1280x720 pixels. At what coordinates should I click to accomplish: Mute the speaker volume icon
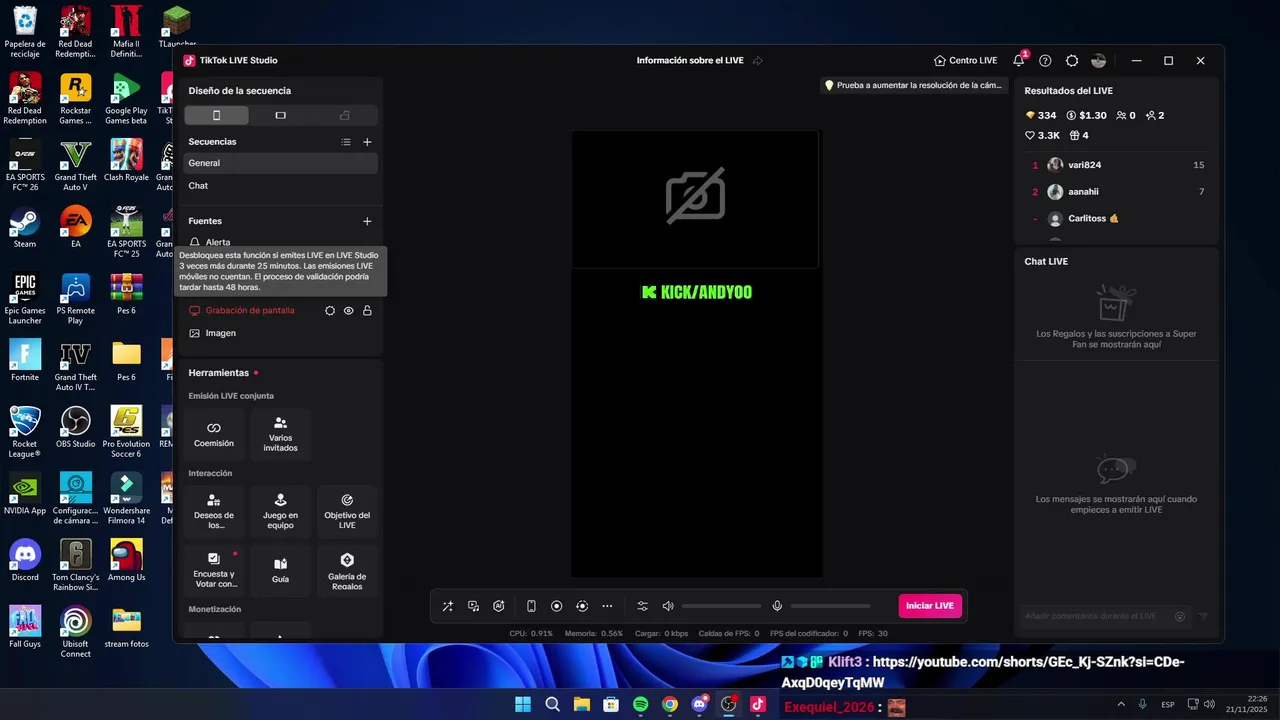pos(668,606)
